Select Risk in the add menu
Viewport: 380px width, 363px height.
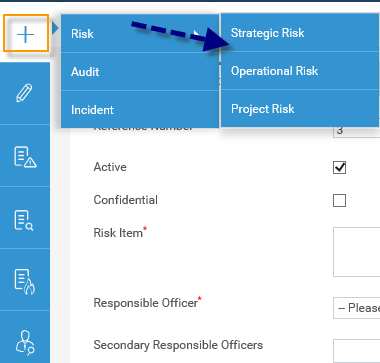(140, 33)
